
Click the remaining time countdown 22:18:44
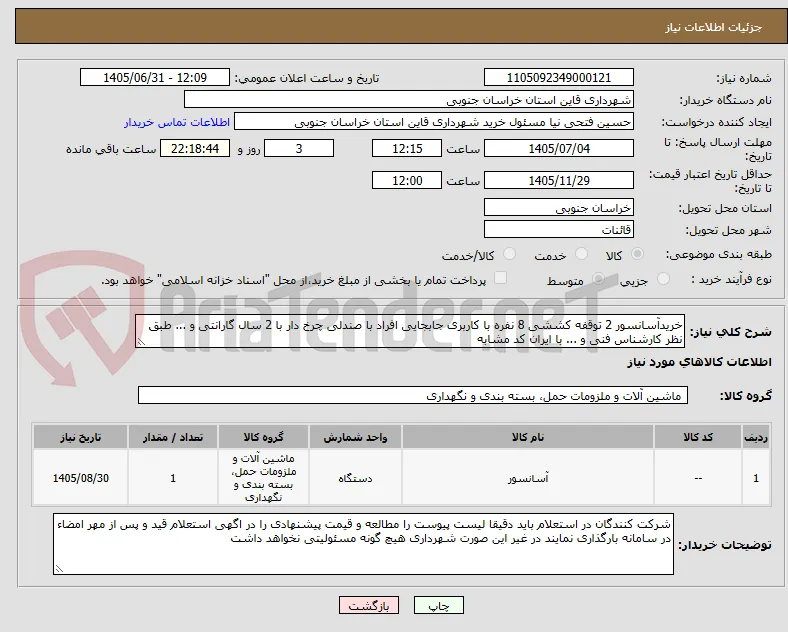click(x=195, y=149)
